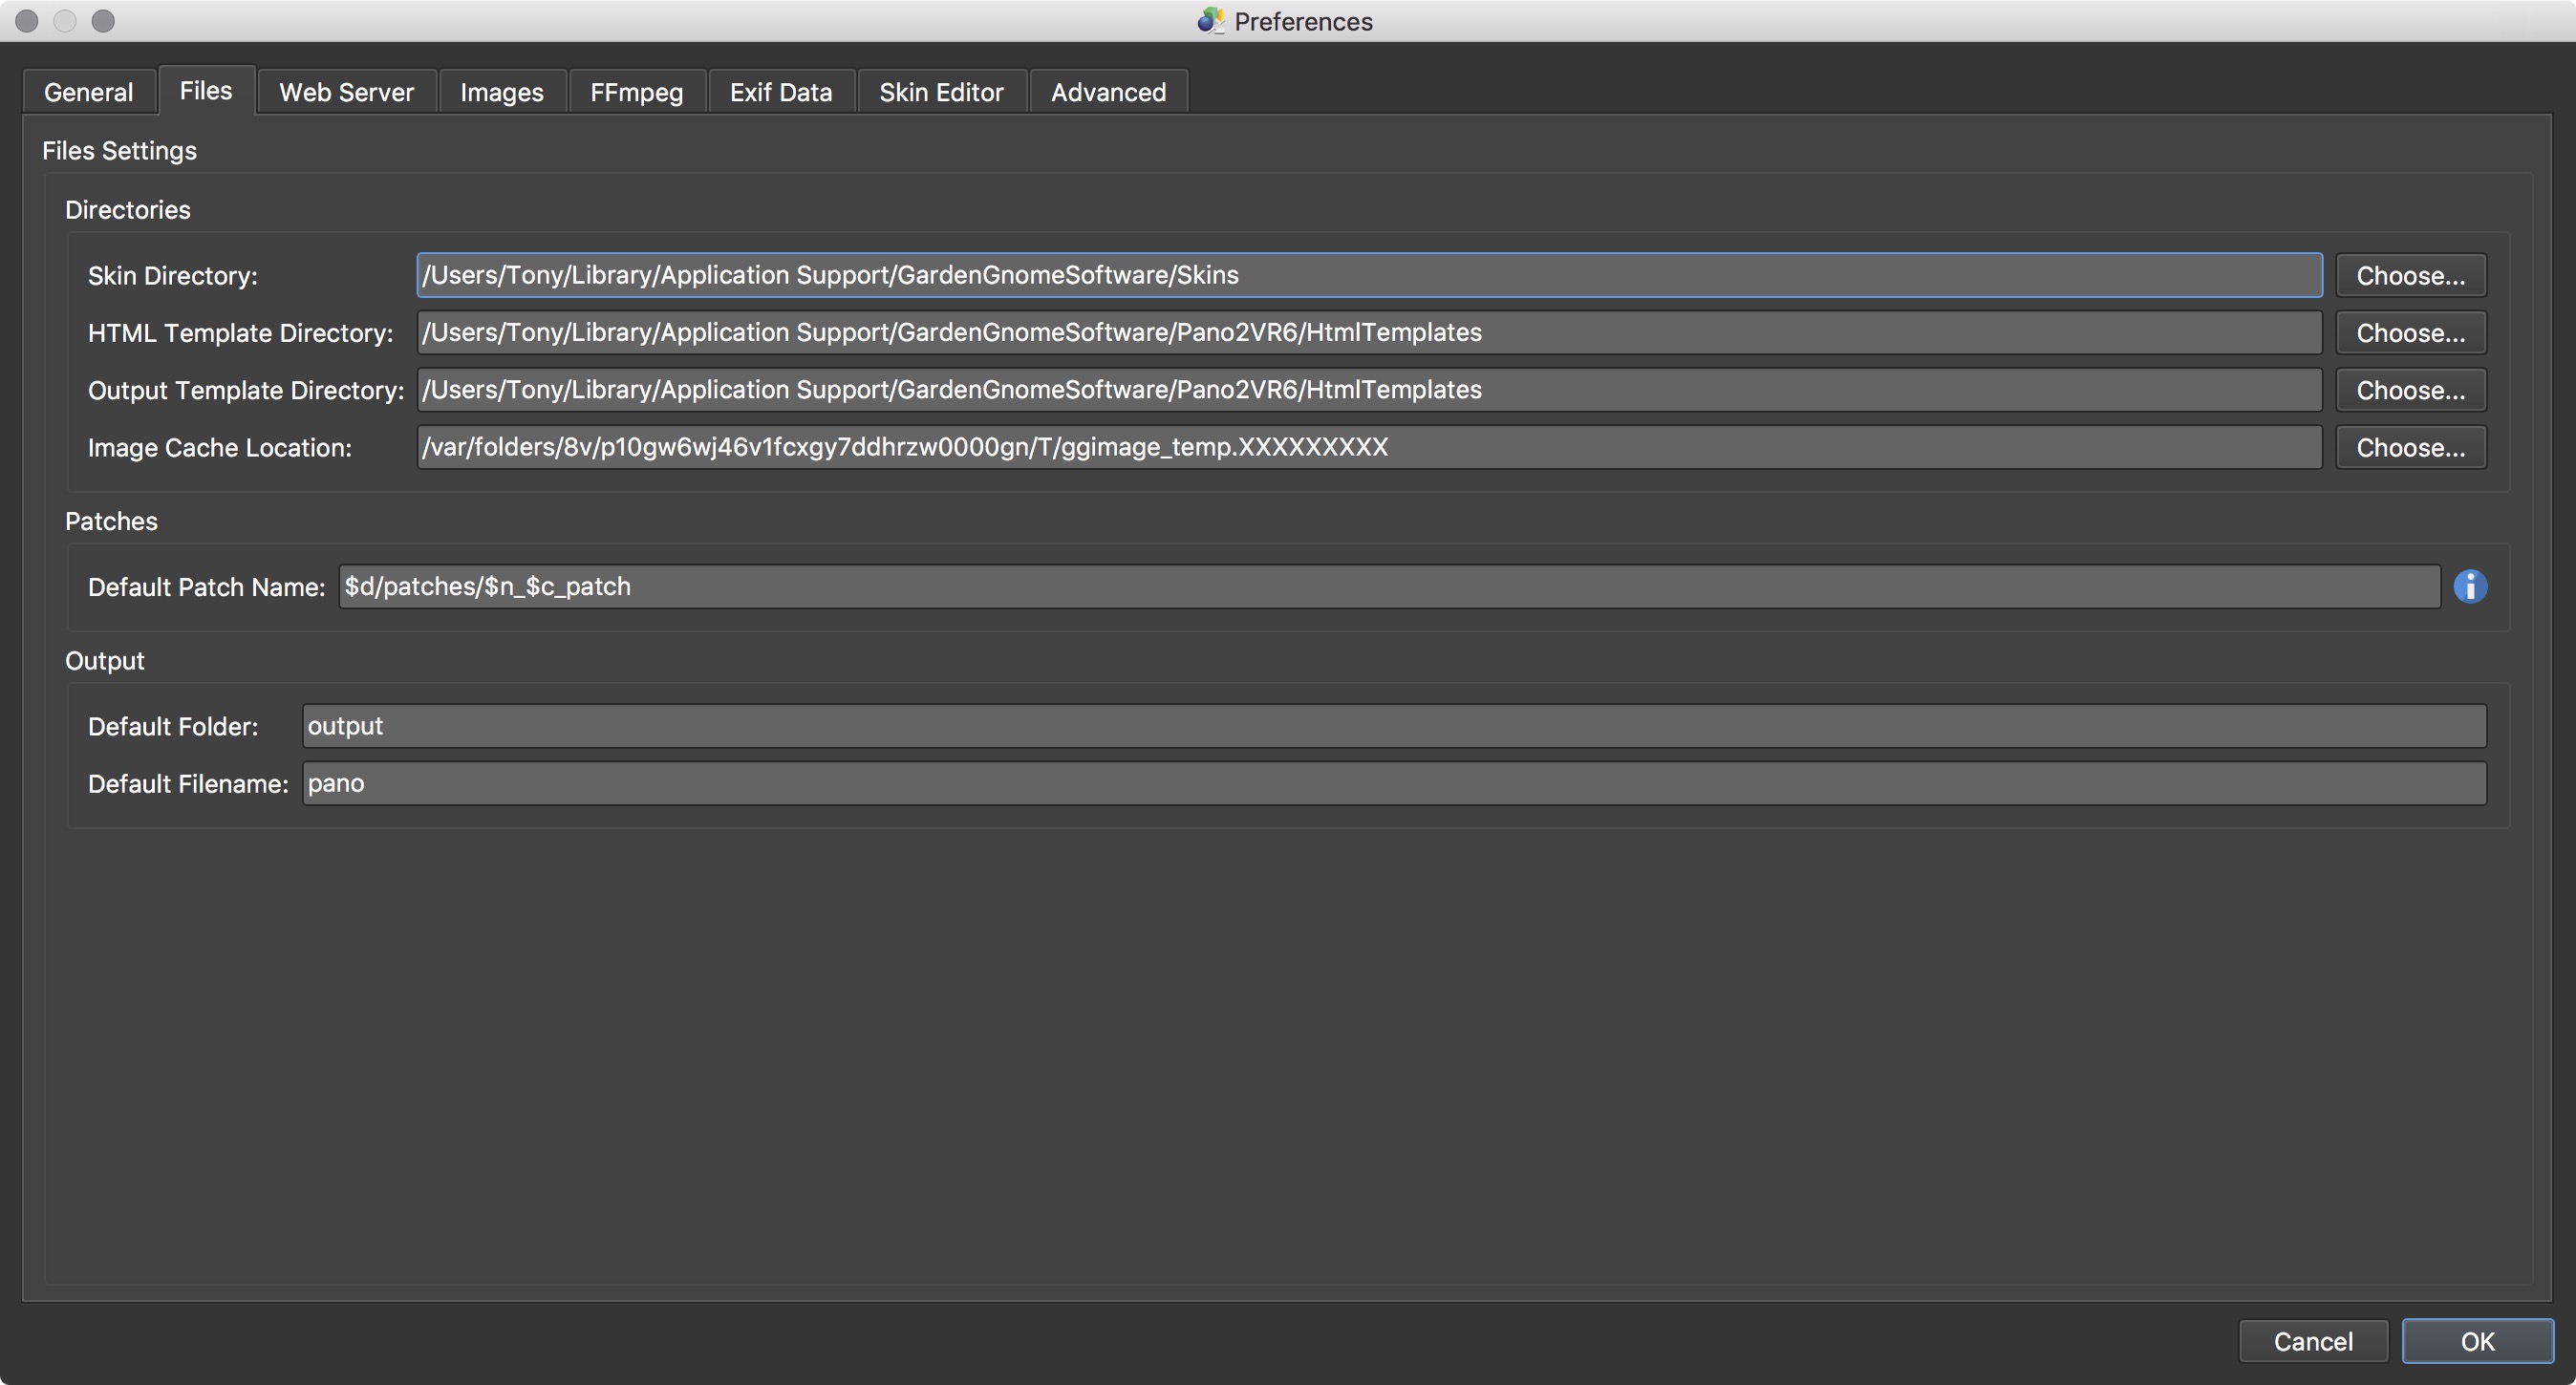
Task: Open the FFmpeg preferences tab
Action: point(634,92)
